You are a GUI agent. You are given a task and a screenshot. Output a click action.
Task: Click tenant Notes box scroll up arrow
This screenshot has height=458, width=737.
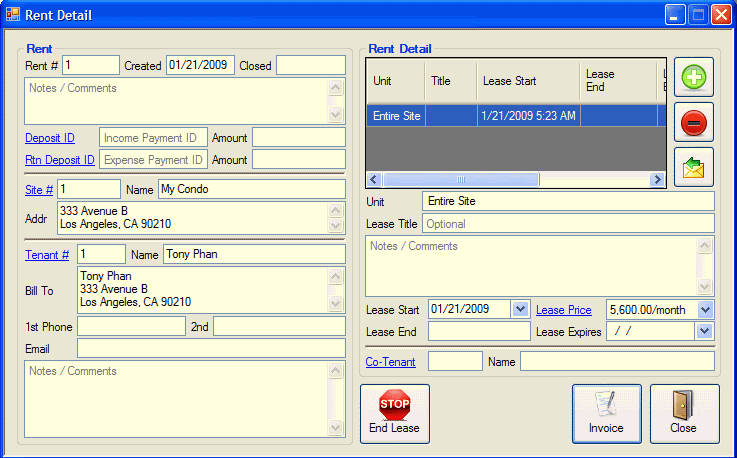click(335, 370)
